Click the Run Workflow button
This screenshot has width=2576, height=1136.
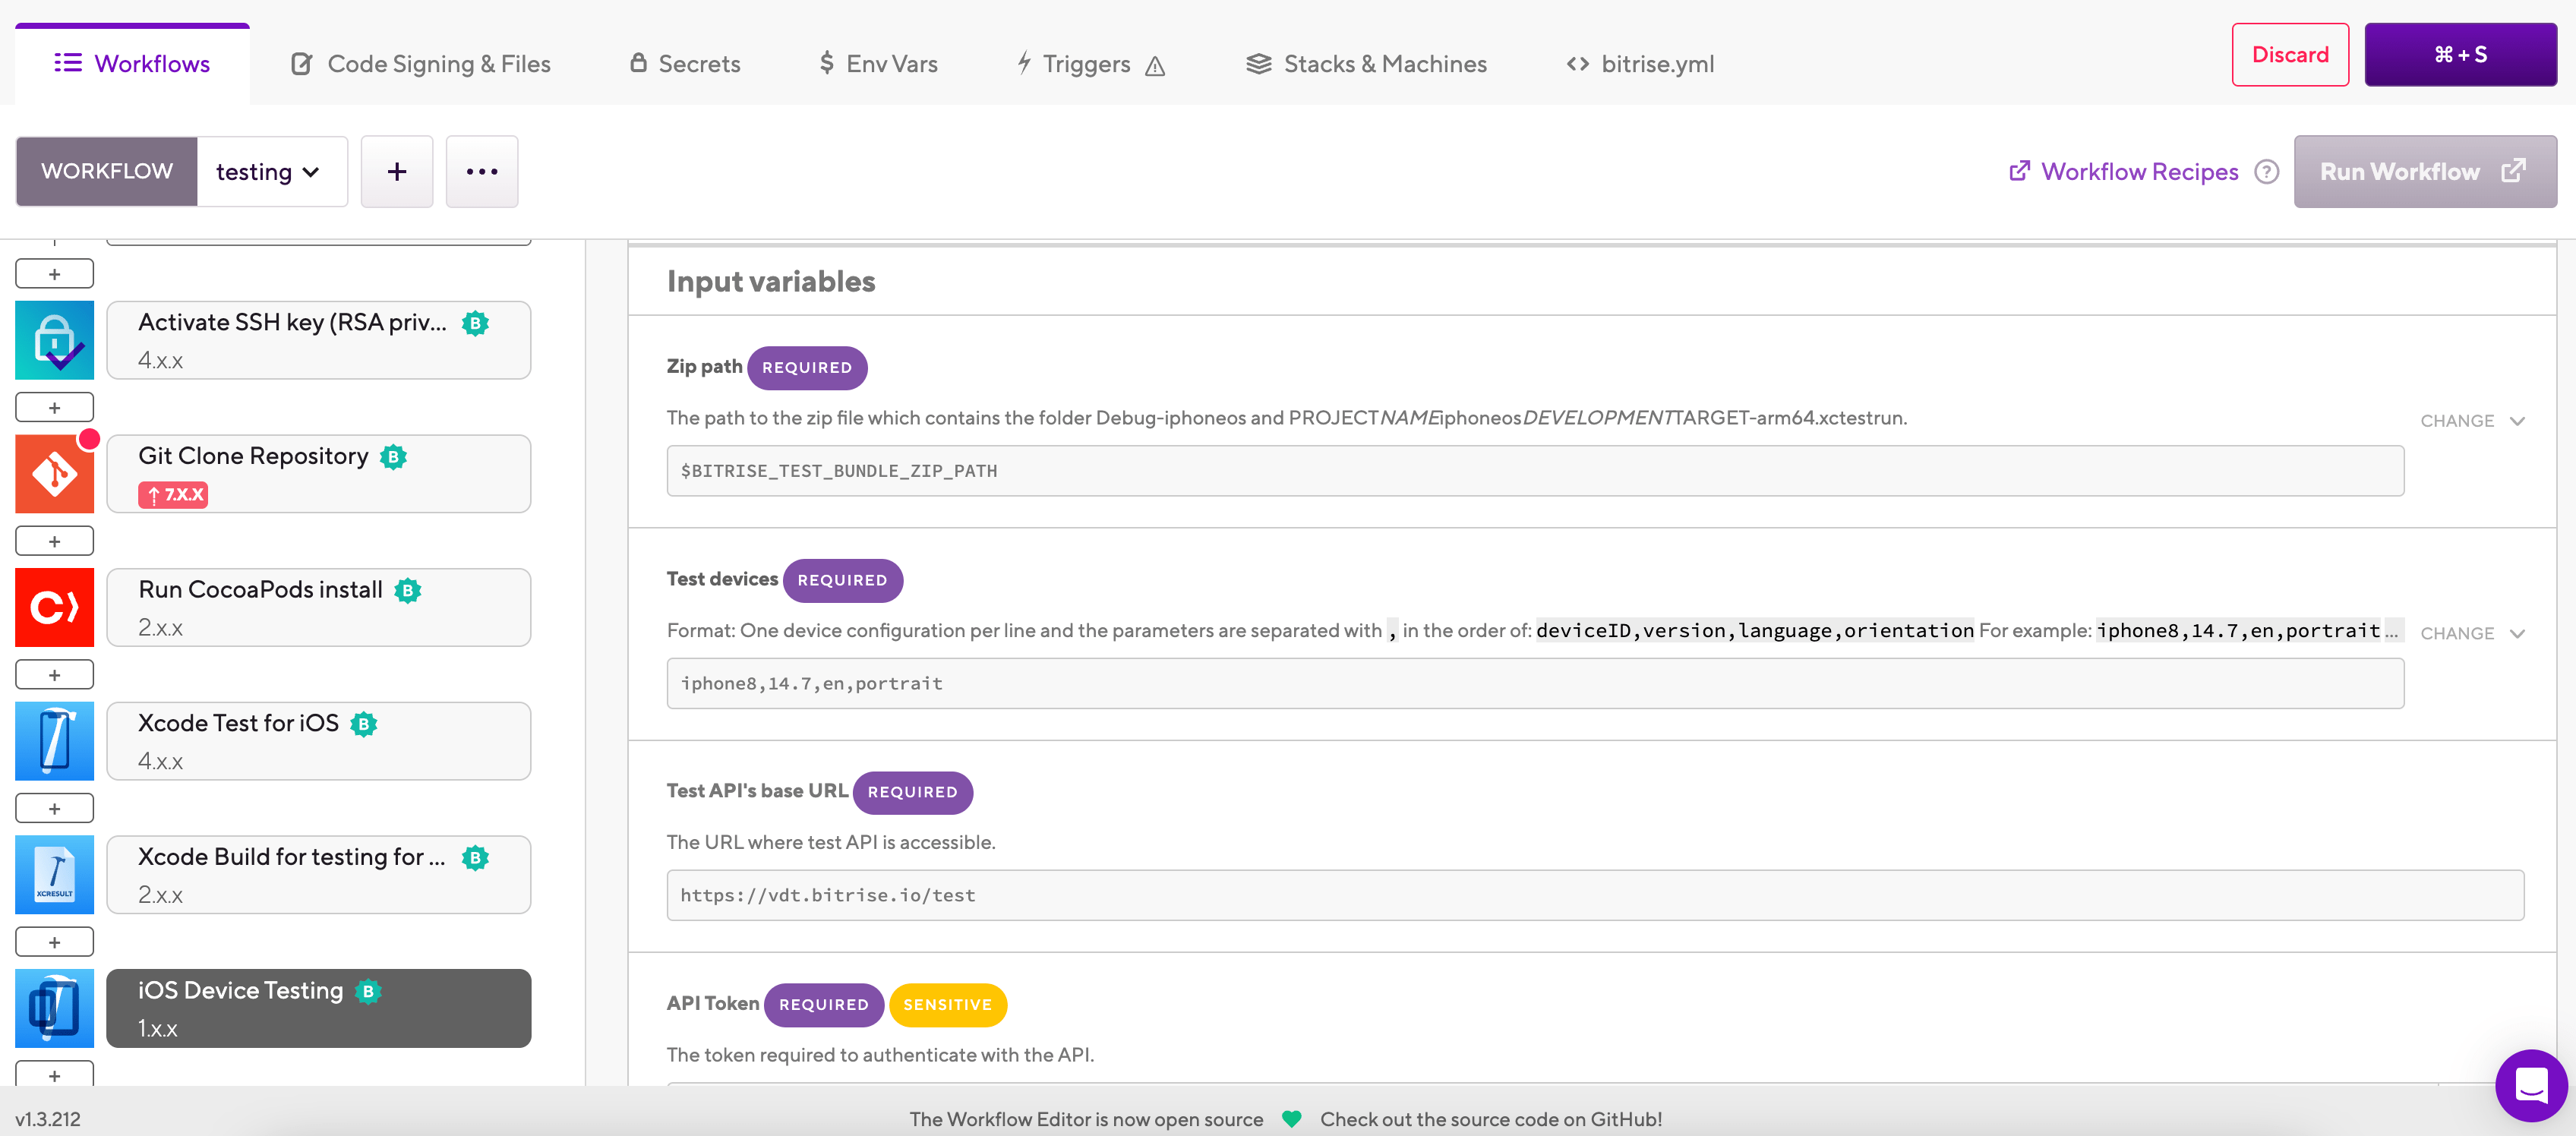[2425, 172]
